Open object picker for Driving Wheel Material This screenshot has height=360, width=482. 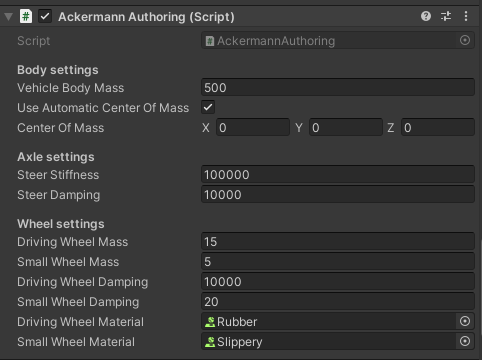[x=465, y=321]
